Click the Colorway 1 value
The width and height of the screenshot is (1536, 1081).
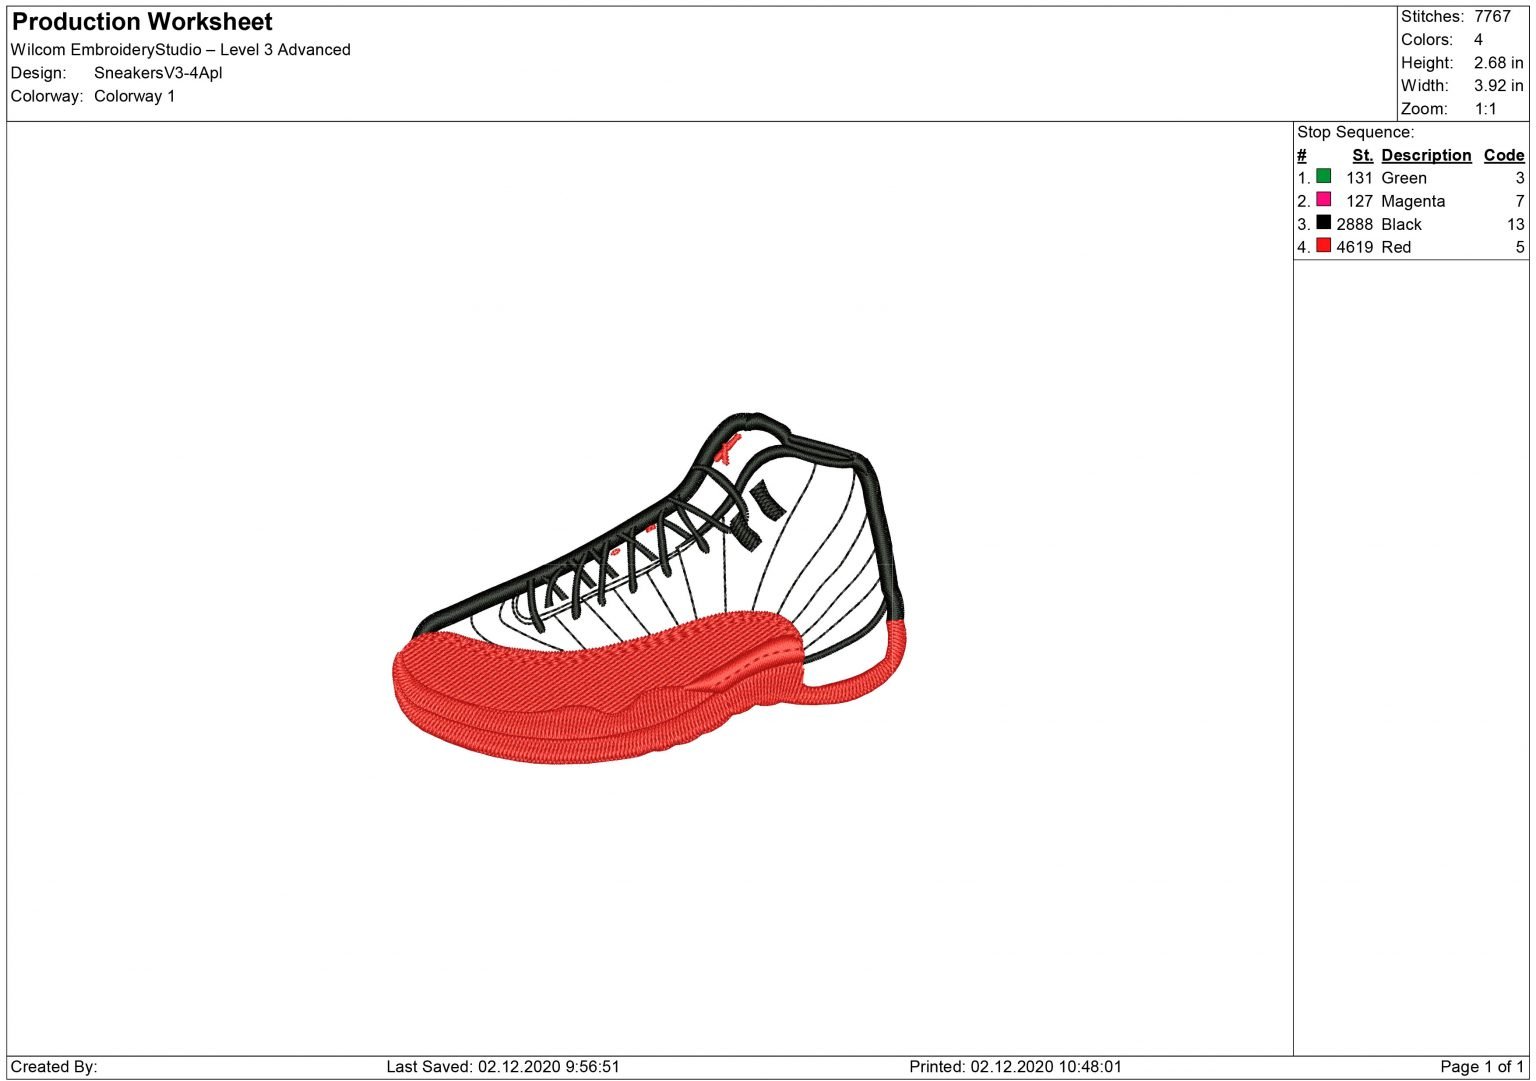(x=134, y=96)
